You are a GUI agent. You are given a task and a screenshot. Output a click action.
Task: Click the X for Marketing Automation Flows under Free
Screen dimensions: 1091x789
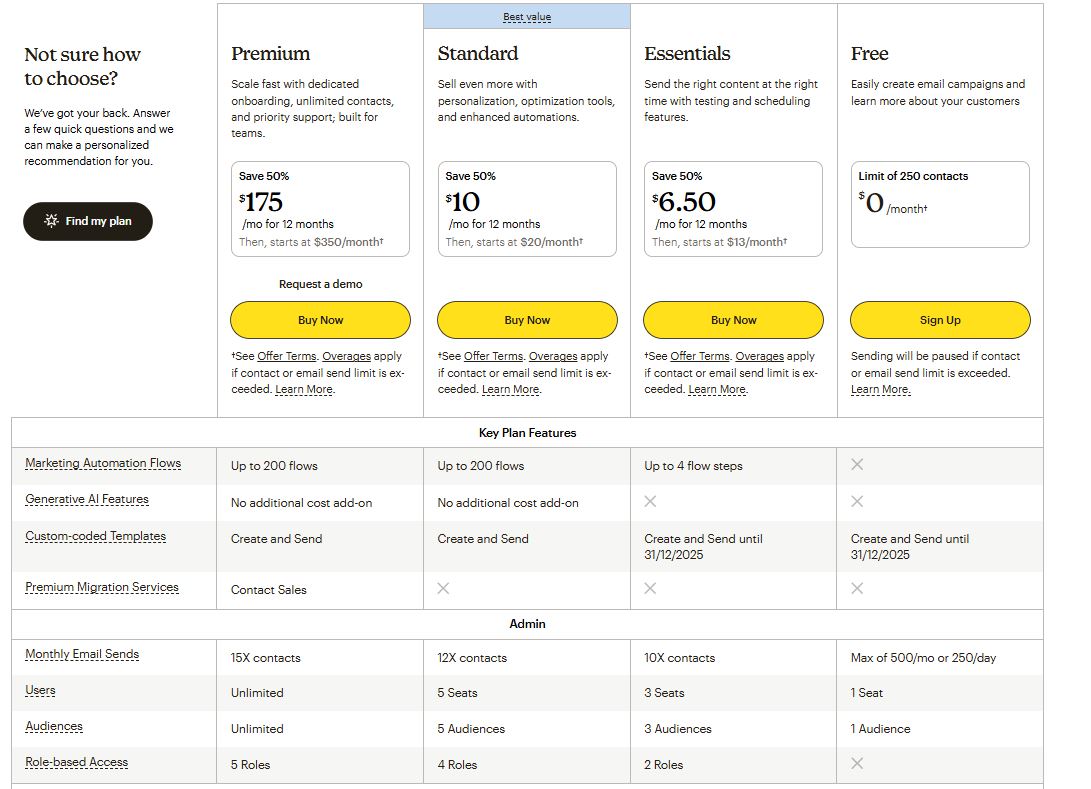click(857, 465)
